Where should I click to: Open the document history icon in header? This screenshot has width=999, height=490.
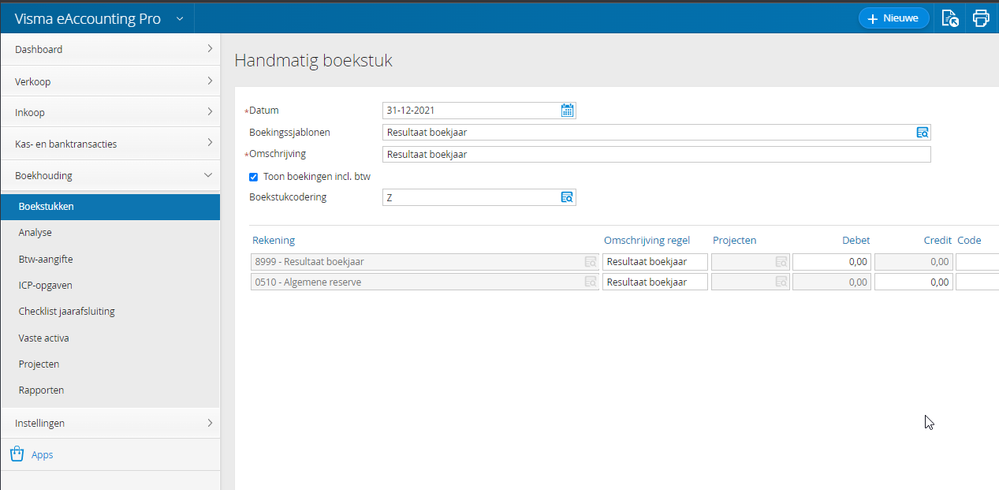(951, 18)
